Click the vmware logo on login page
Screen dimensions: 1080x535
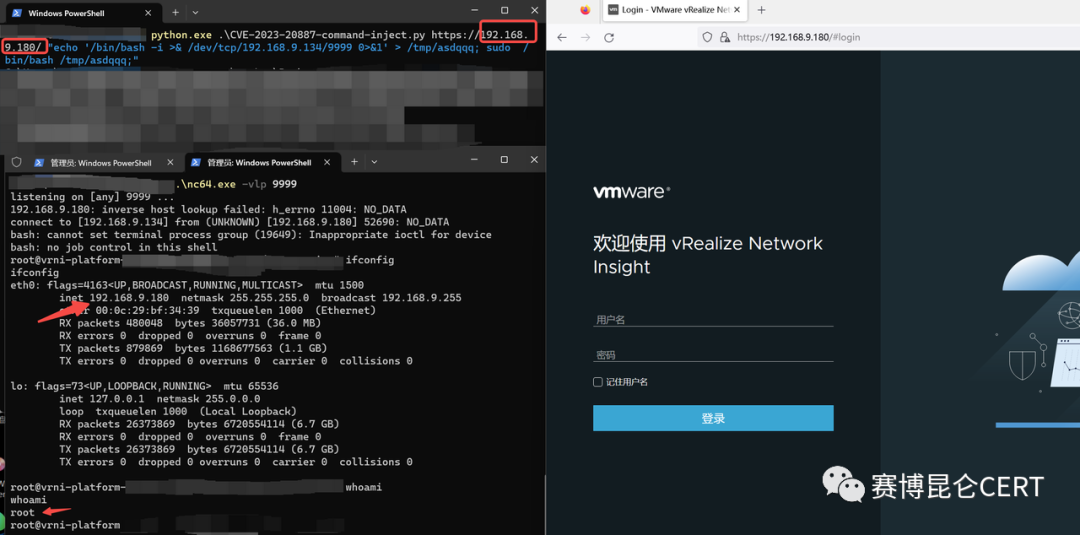(632, 192)
